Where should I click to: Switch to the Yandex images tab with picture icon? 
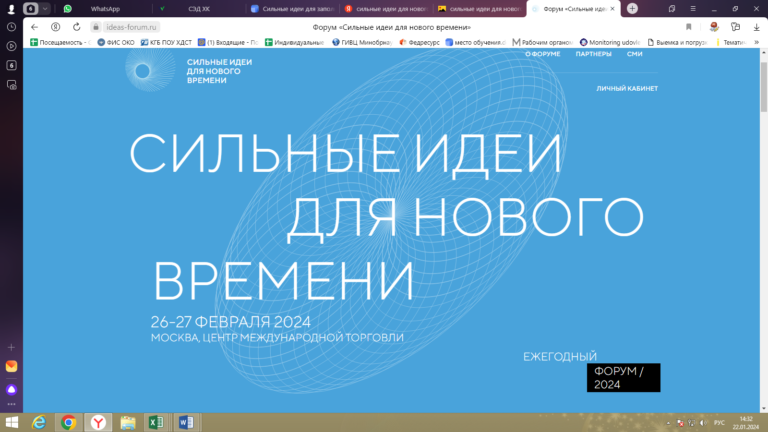(x=479, y=9)
